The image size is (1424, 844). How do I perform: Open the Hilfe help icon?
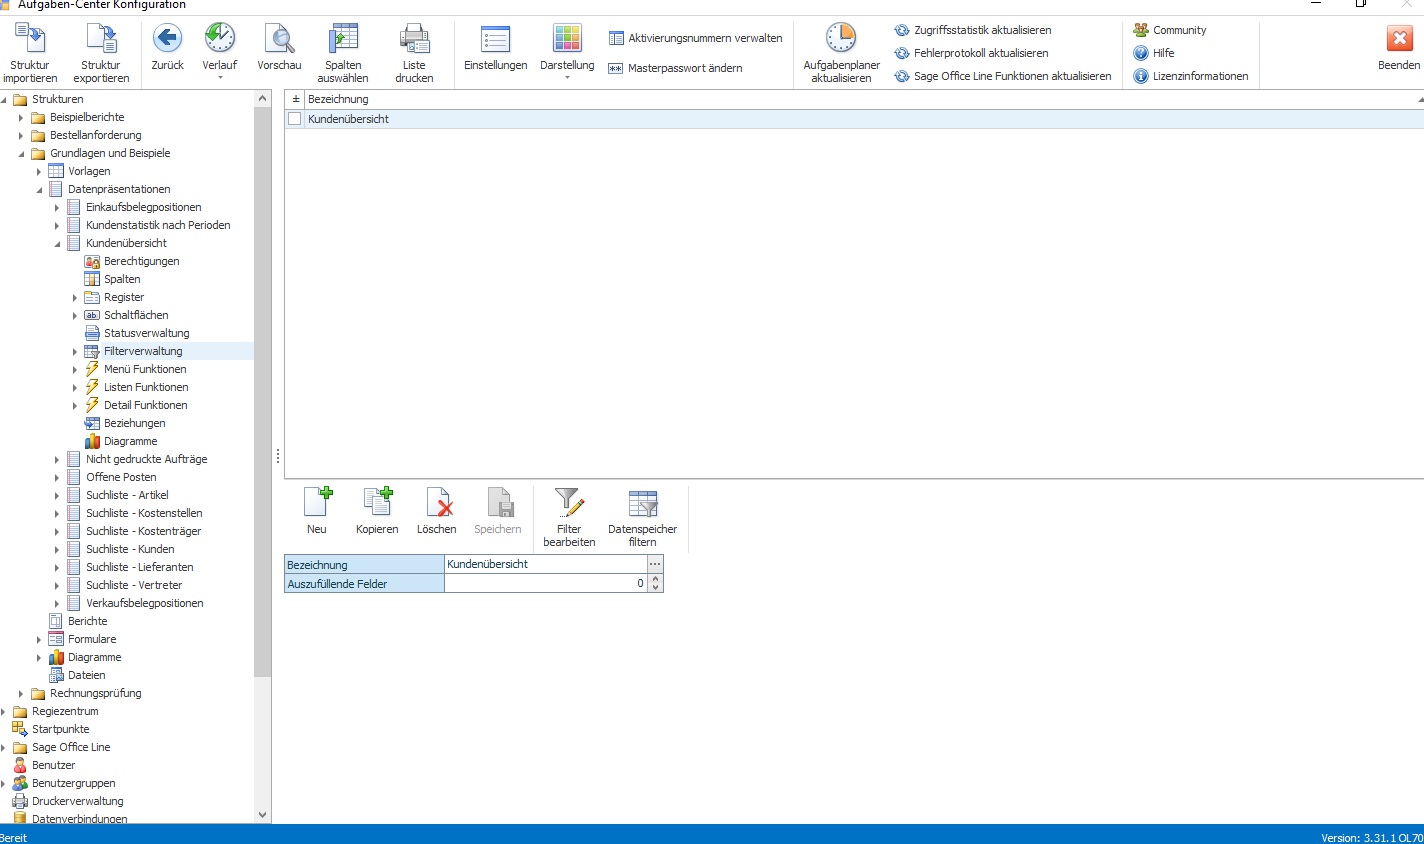click(x=1141, y=53)
